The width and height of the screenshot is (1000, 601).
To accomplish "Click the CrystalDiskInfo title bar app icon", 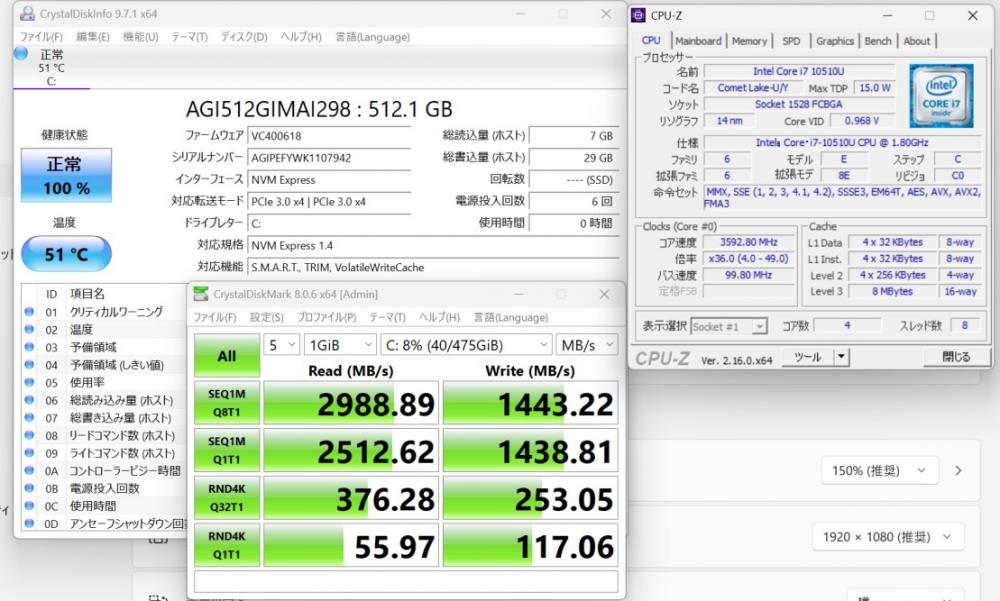I will point(27,13).
